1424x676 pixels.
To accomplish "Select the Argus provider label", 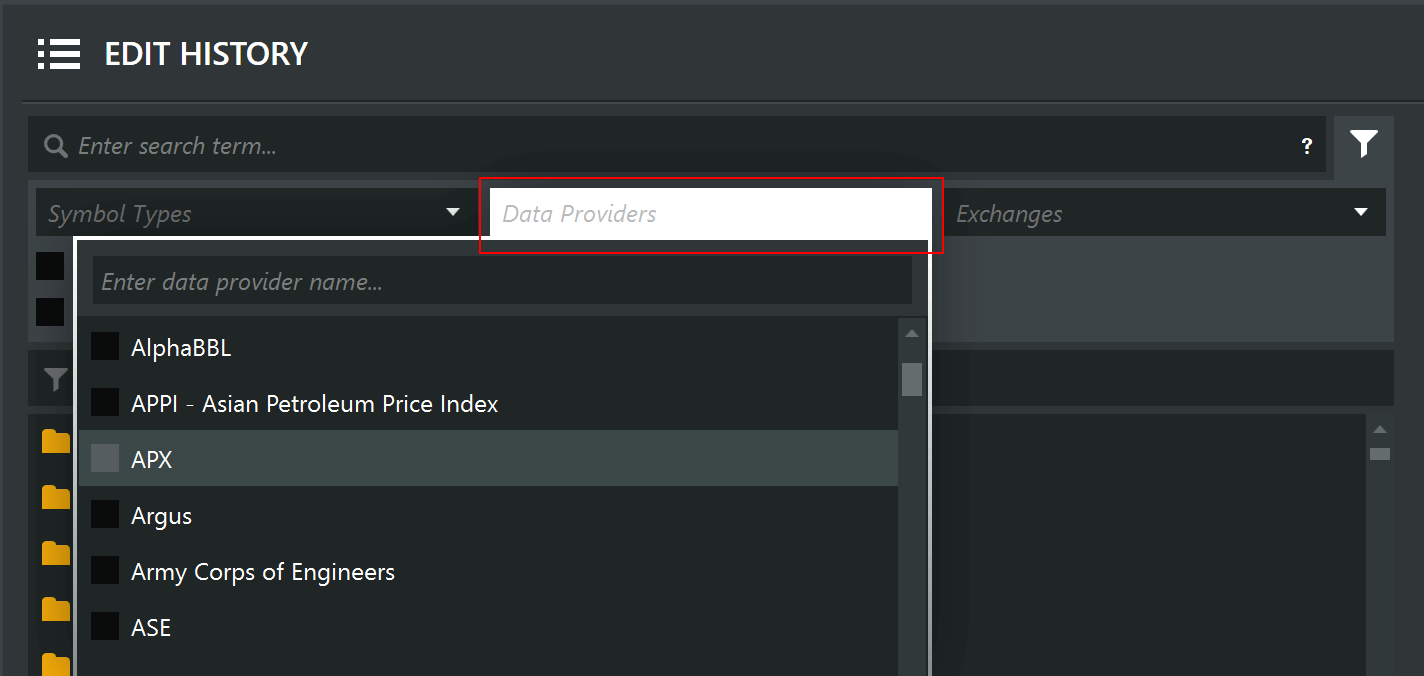I will [161, 516].
